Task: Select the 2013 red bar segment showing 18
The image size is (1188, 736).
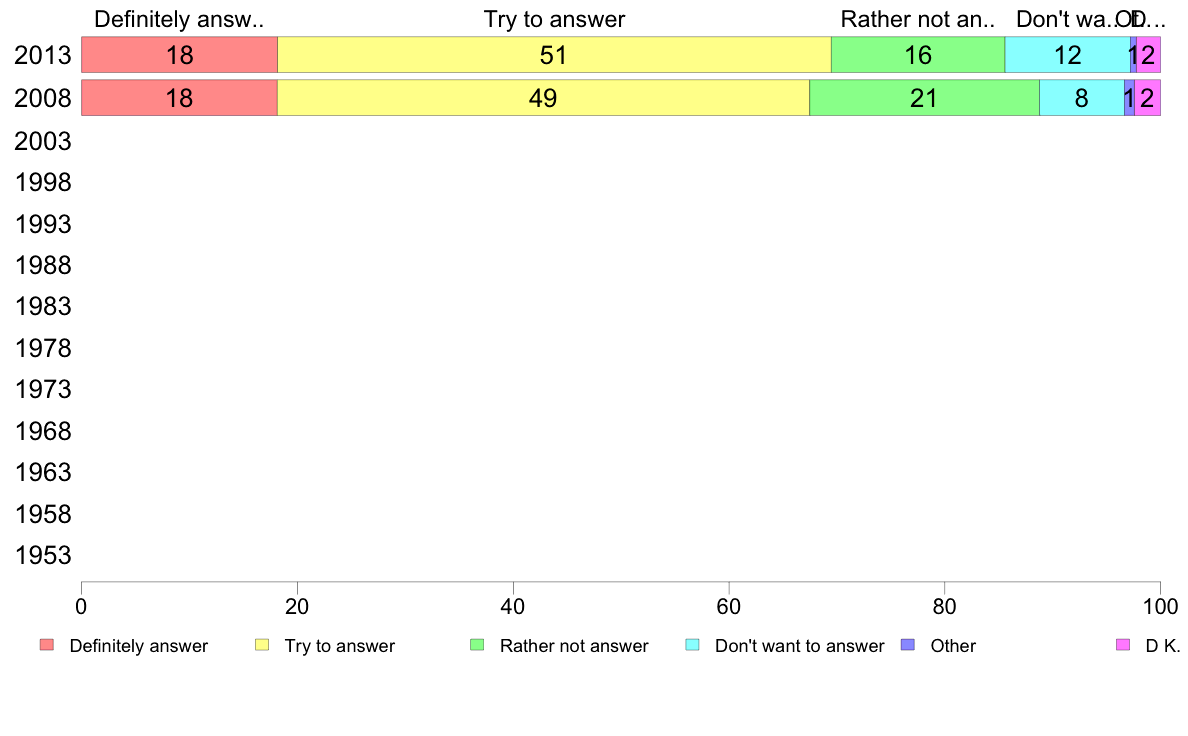Action: (180, 55)
